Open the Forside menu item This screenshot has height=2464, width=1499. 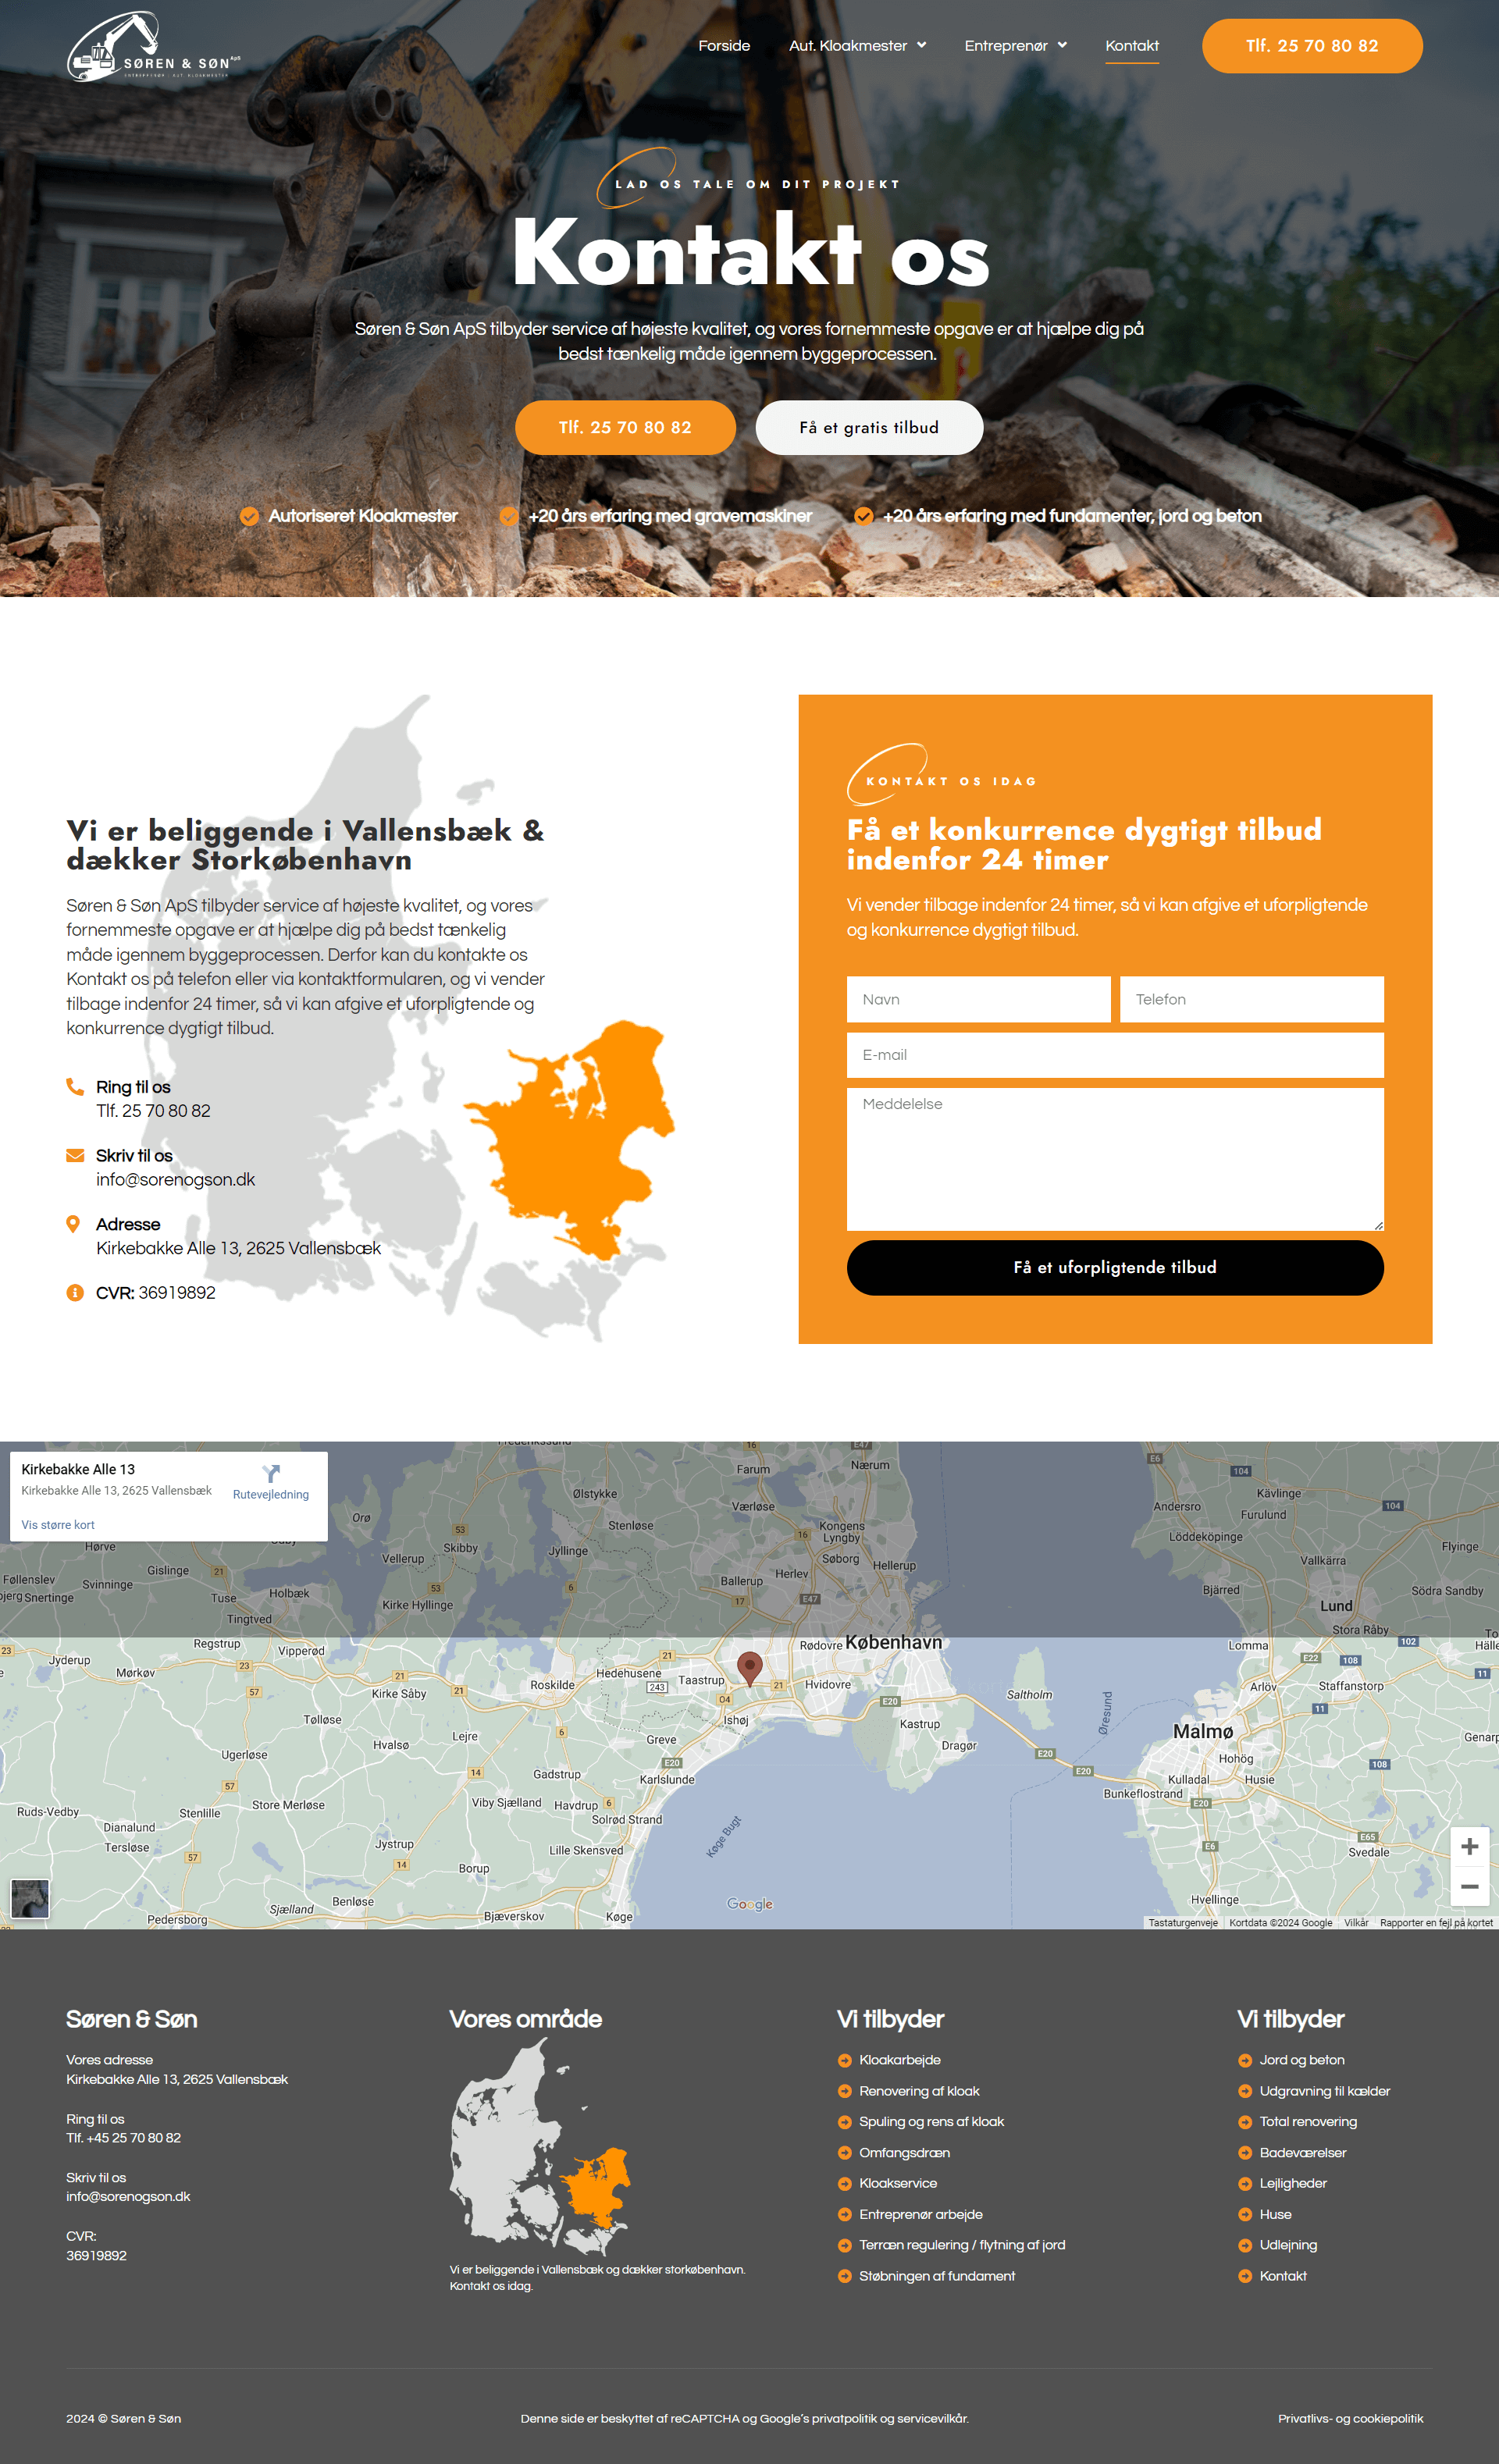click(724, 46)
